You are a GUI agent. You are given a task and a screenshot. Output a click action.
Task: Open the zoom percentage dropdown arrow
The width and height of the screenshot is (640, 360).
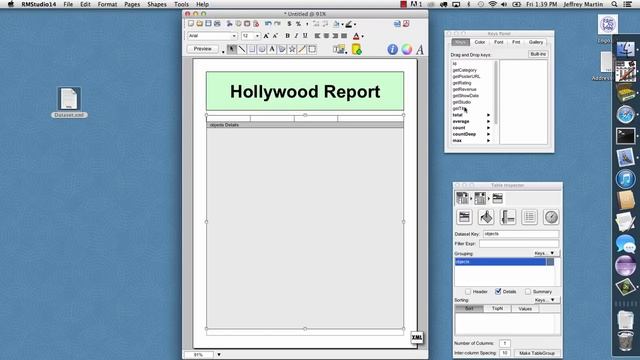219,355
